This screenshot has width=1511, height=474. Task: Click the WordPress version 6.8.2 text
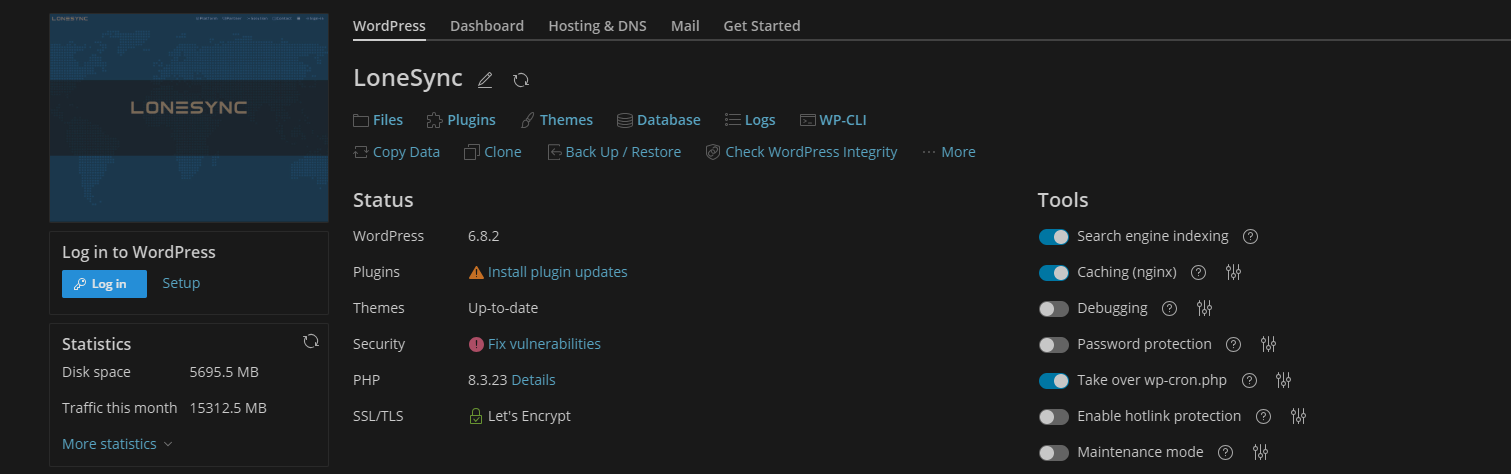[x=483, y=237]
